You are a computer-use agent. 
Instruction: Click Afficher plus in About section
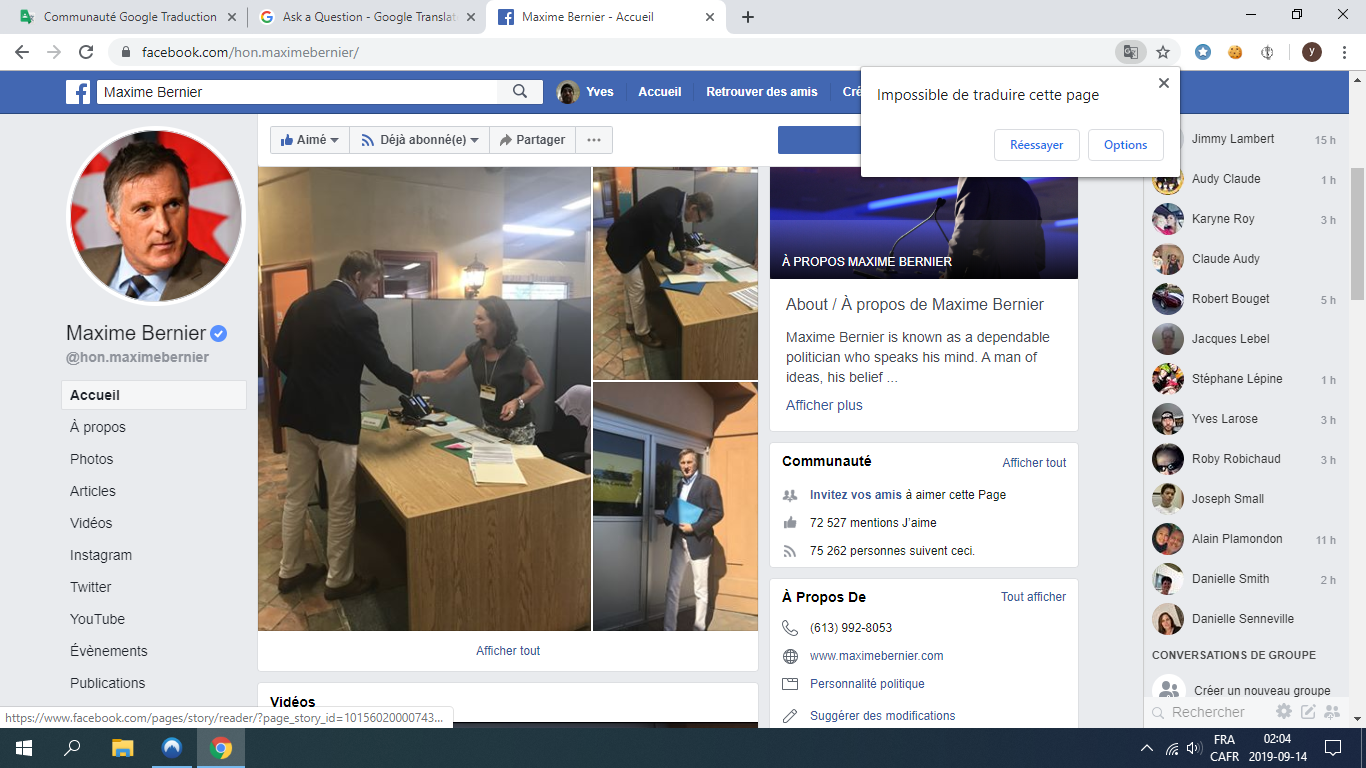[824, 405]
